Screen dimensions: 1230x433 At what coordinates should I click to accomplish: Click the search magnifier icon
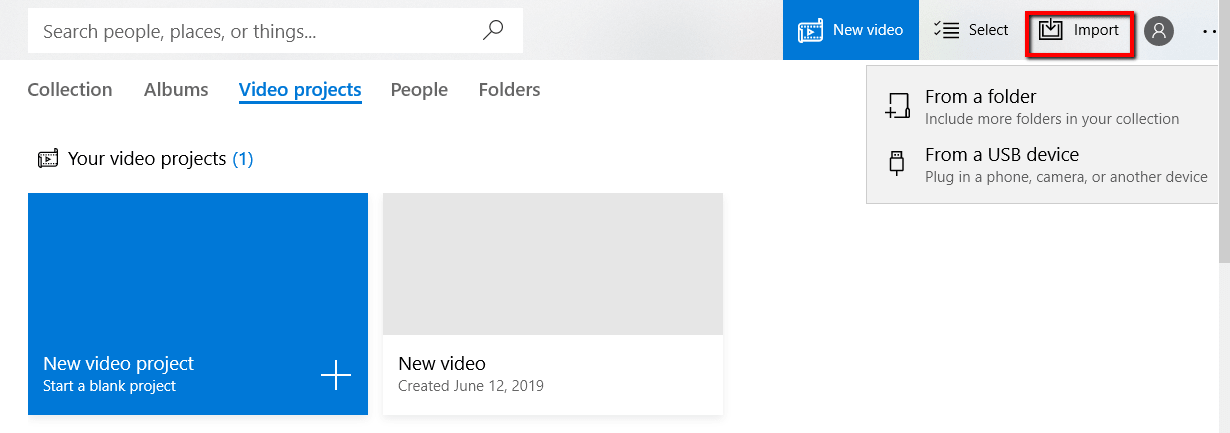pyautogui.click(x=493, y=30)
